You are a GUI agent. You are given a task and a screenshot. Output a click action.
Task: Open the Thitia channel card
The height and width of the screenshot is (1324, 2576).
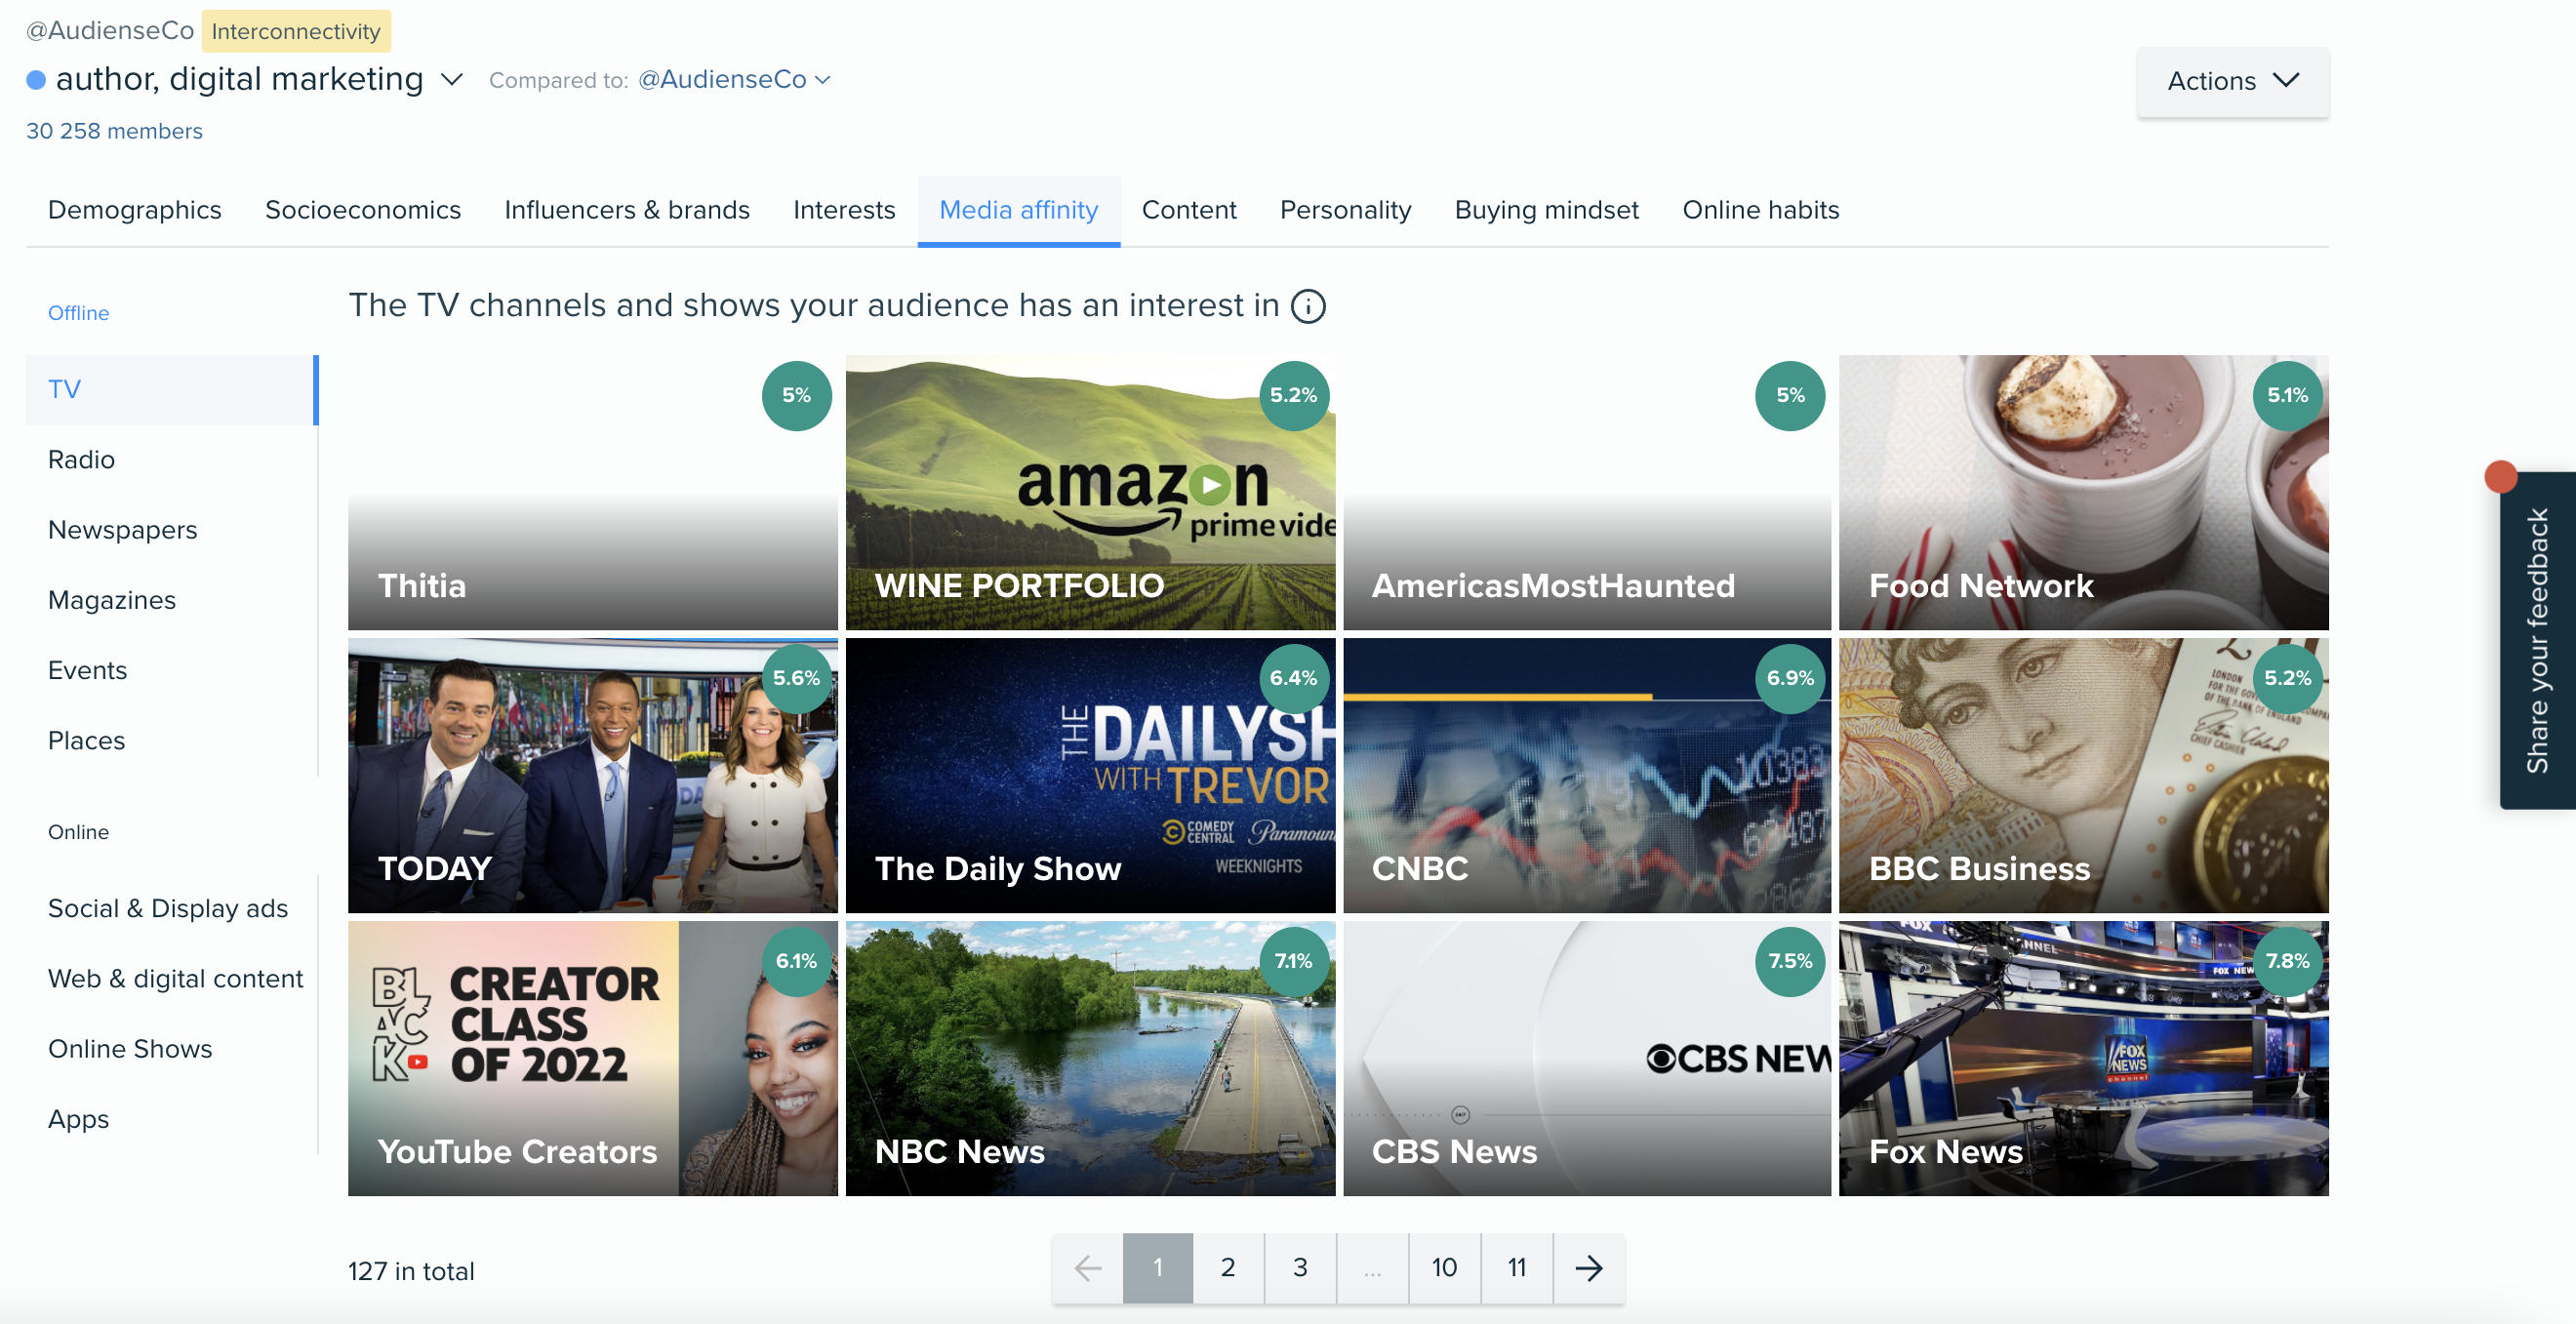click(x=592, y=492)
